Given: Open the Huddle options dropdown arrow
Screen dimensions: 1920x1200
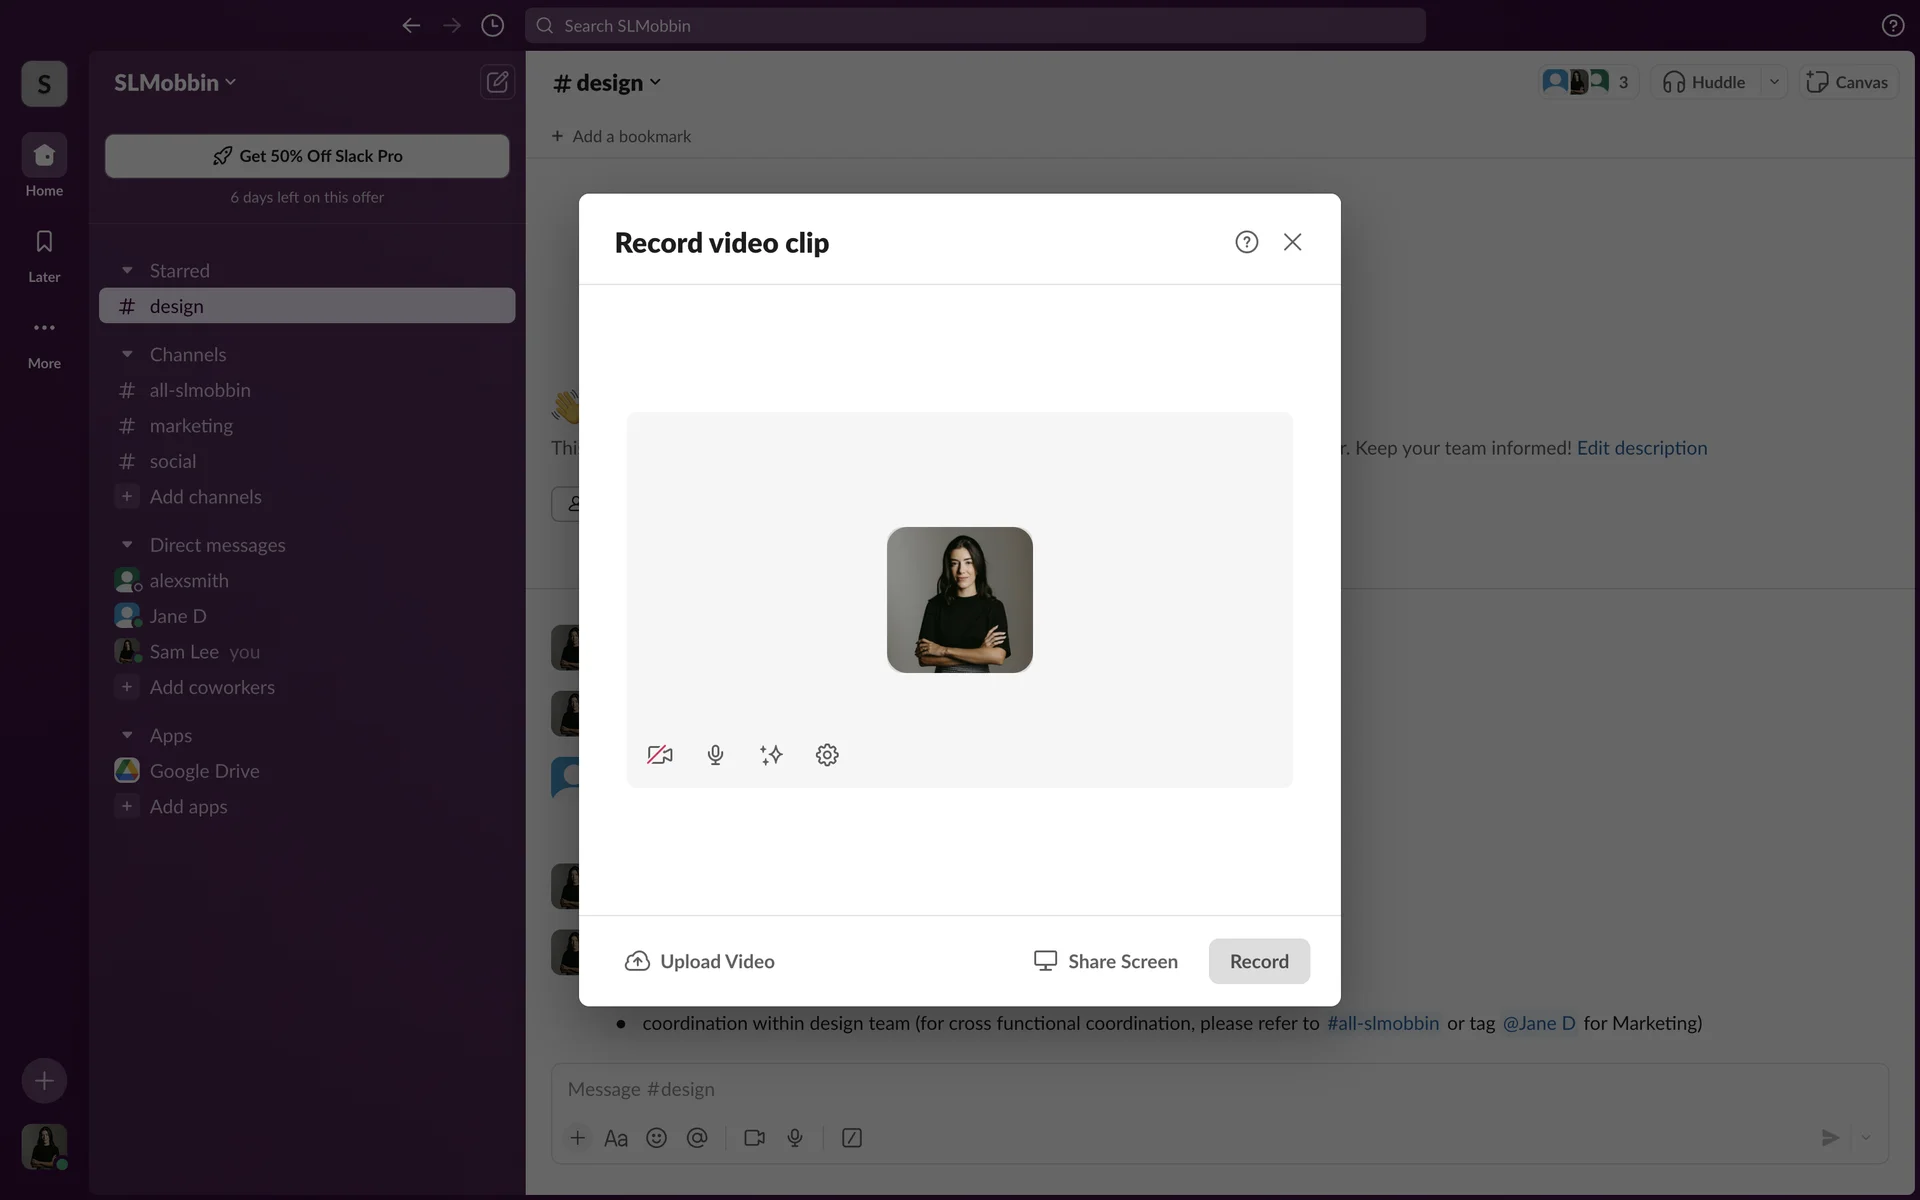Looking at the screenshot, I should point(1774,82).
